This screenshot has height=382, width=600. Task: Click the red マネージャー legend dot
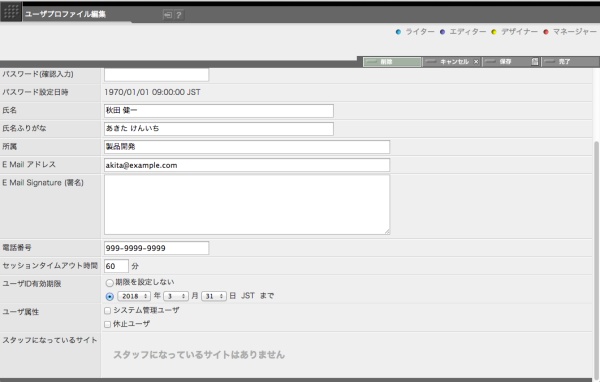[x=546, y=32]
